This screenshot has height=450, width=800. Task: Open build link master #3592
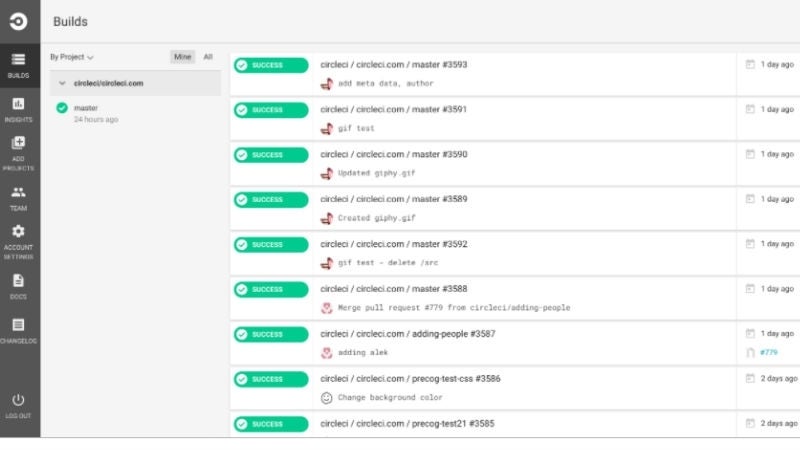393,244
